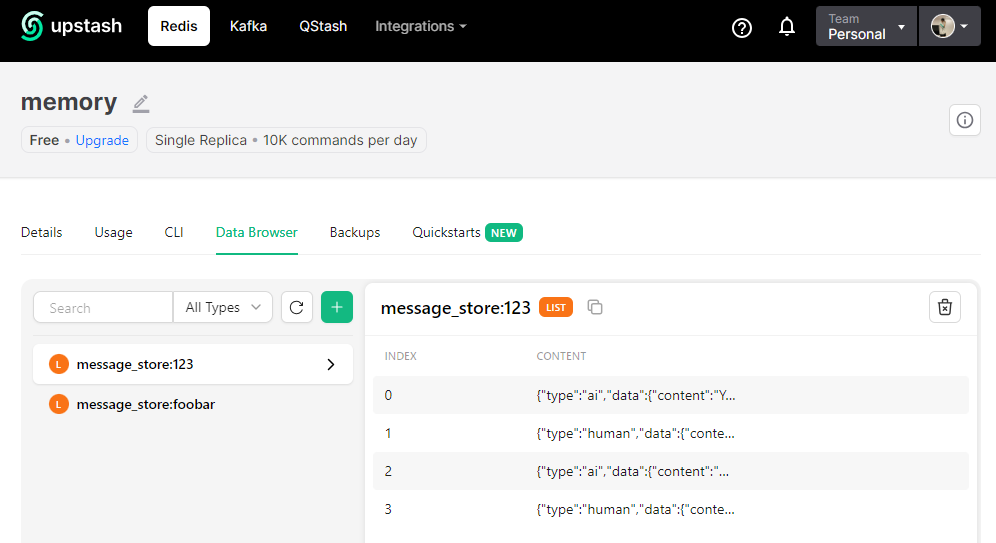Click the key Search field
Screen dimensions: 996x543
[x=103, y=307]
